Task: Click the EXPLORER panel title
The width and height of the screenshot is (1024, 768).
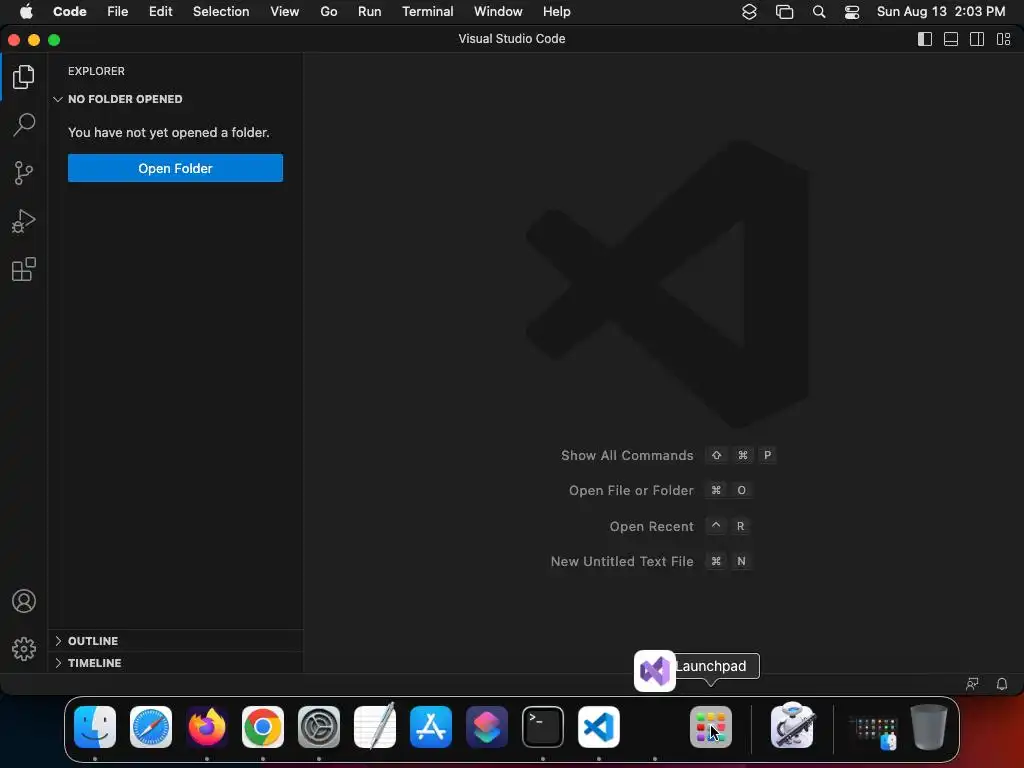Action: (96, 71)
